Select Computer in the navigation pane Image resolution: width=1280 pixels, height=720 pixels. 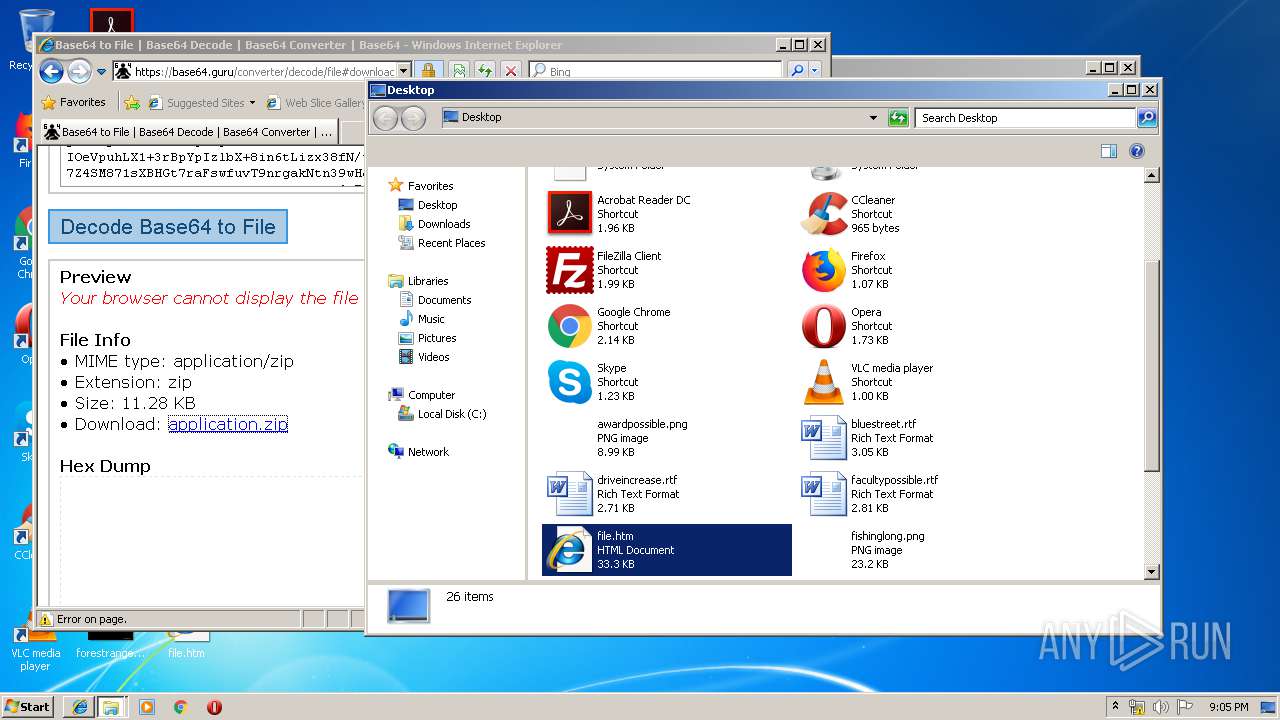421,395
